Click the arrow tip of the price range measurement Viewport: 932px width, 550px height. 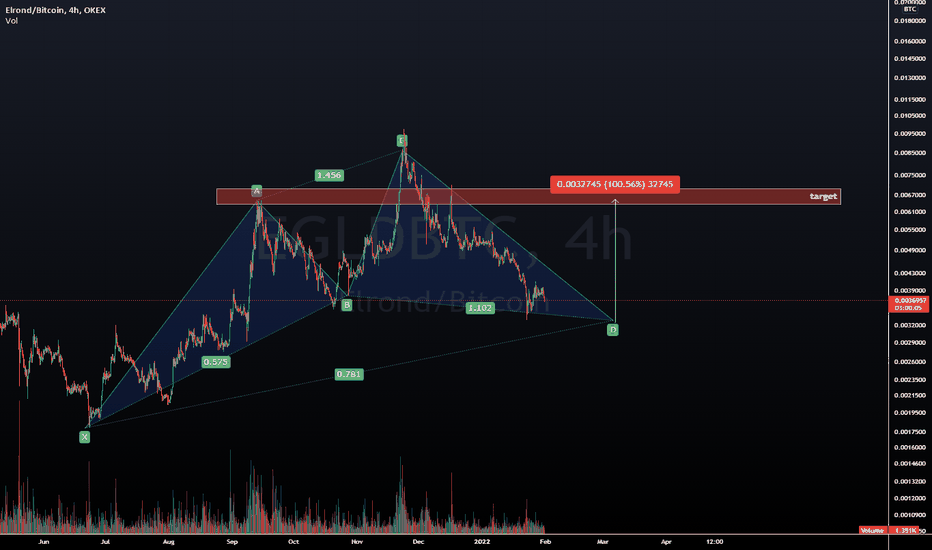tap(615, 202)
